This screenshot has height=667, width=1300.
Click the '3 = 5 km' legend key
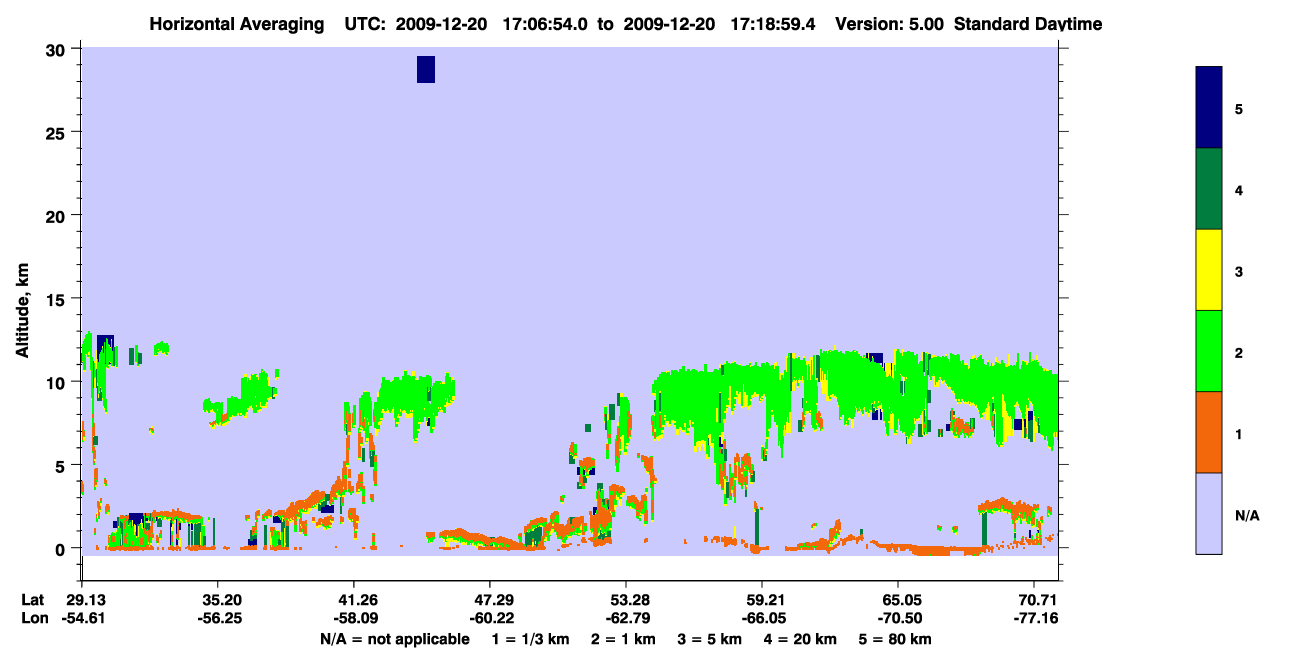(710, 640)
